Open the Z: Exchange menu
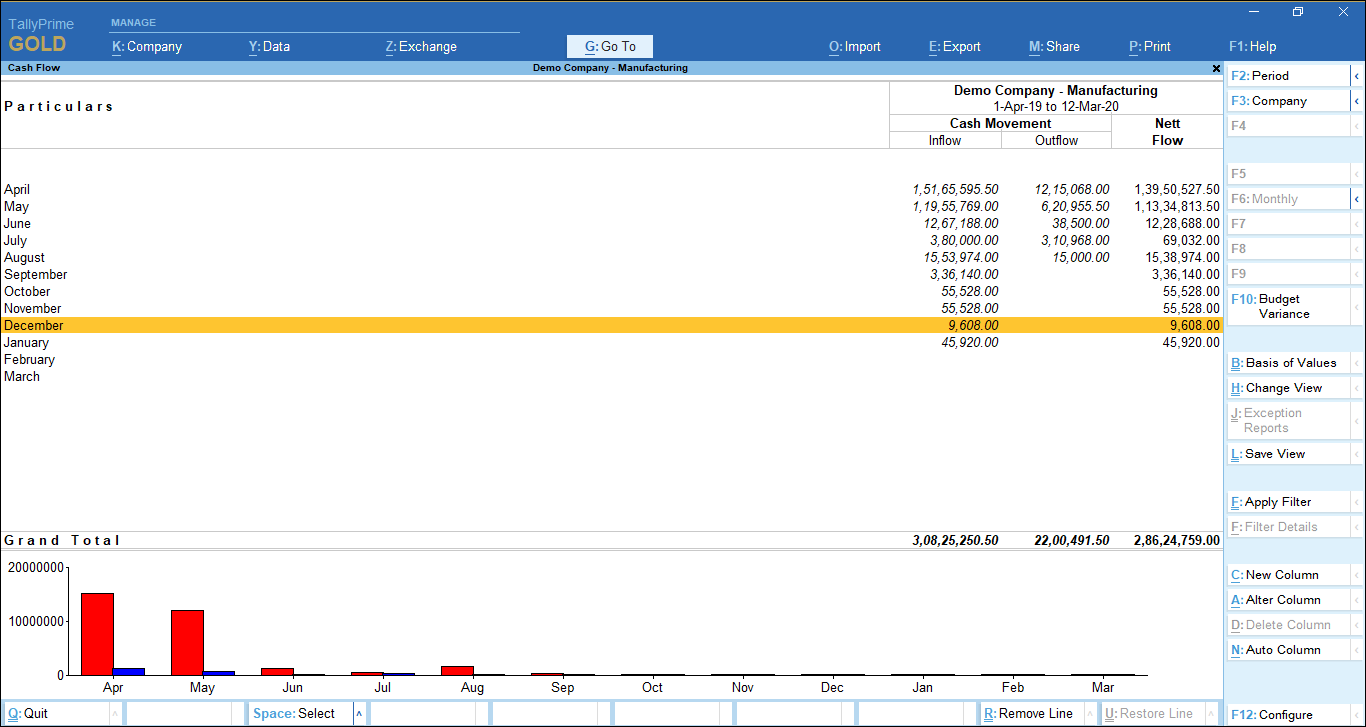 [420, 46]
